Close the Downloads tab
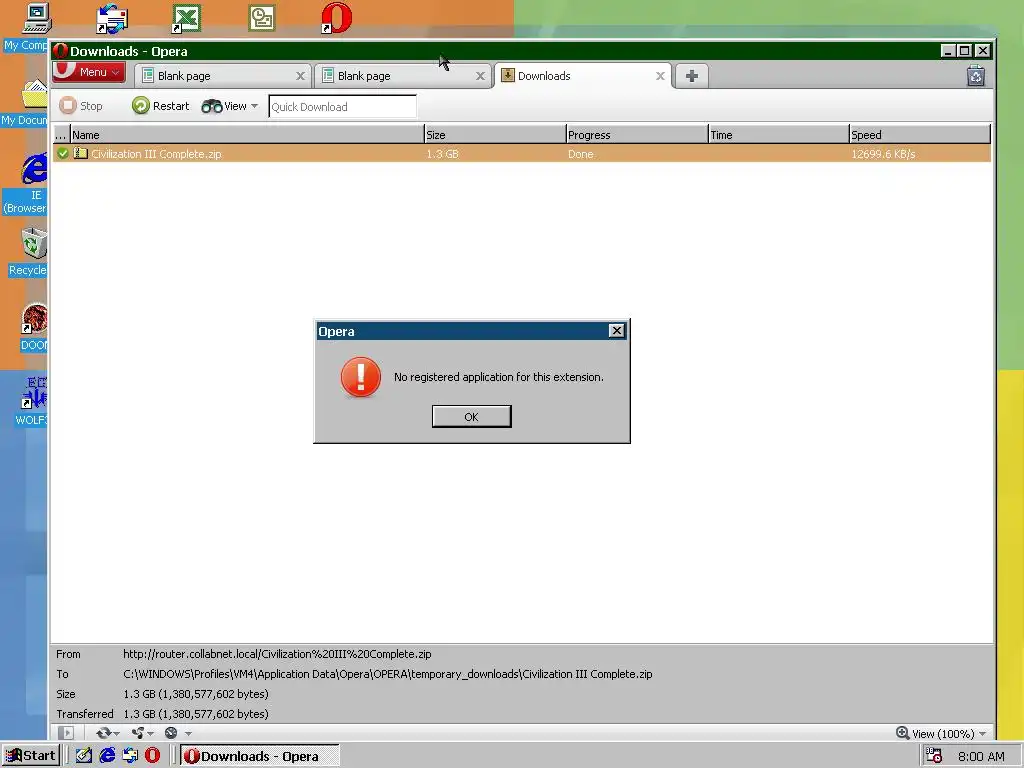This screenshot has width=1024, height=768. click(660, 76)
